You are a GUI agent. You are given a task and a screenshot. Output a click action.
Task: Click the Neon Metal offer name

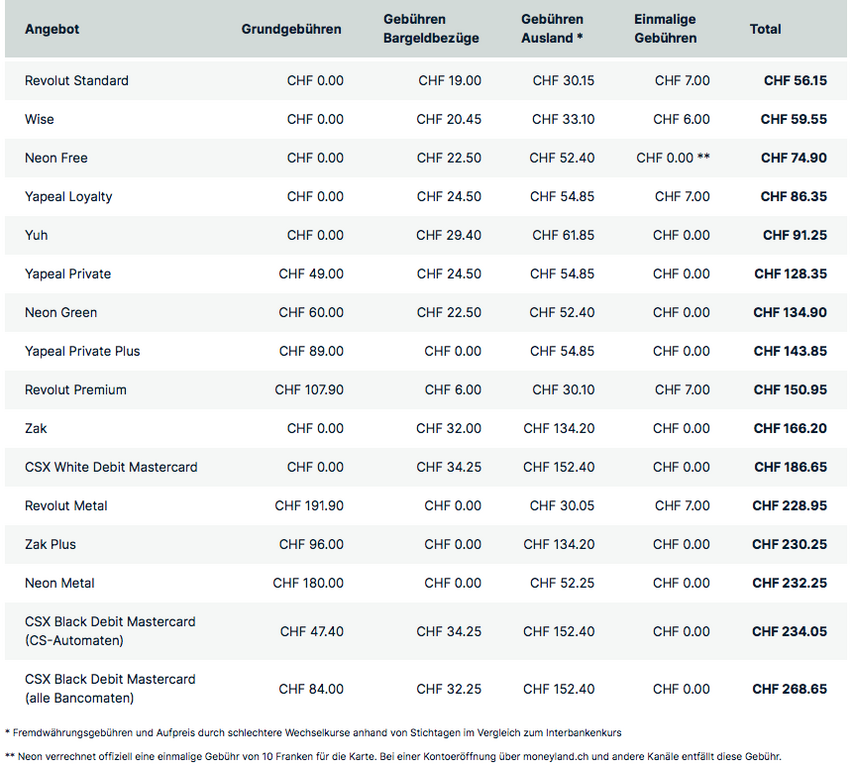[x=60, y=583]
